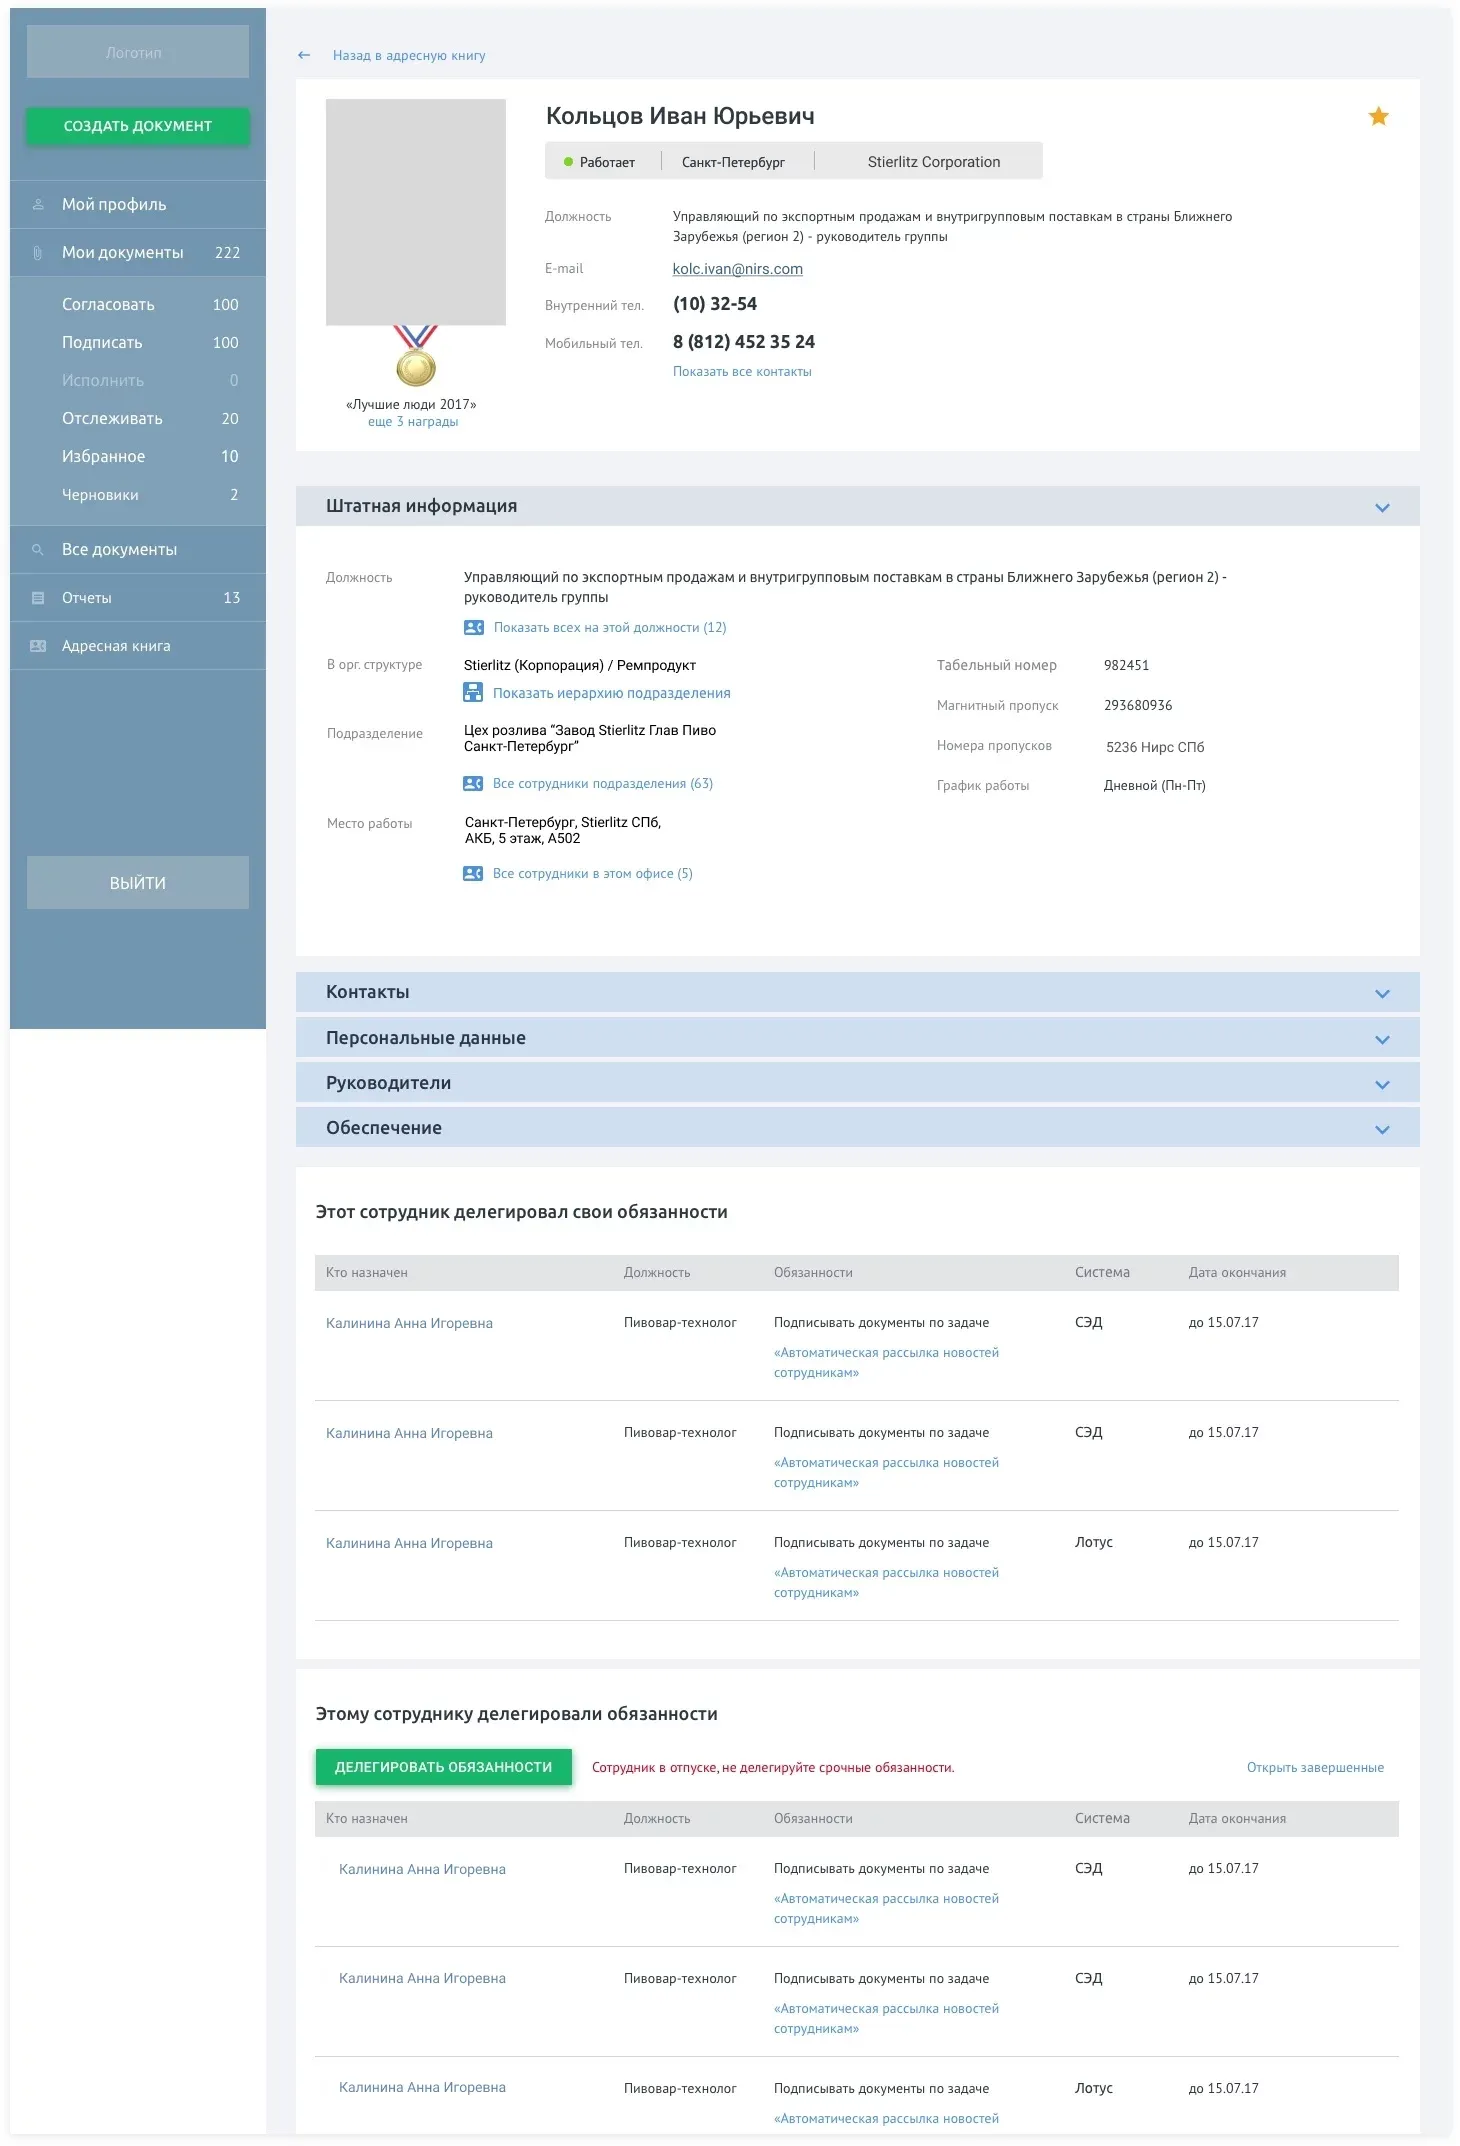This screenshot has width=1460, height=2146.
Task: Click Санкт-Петербург in status bar
Action: (x=733, y=162)
